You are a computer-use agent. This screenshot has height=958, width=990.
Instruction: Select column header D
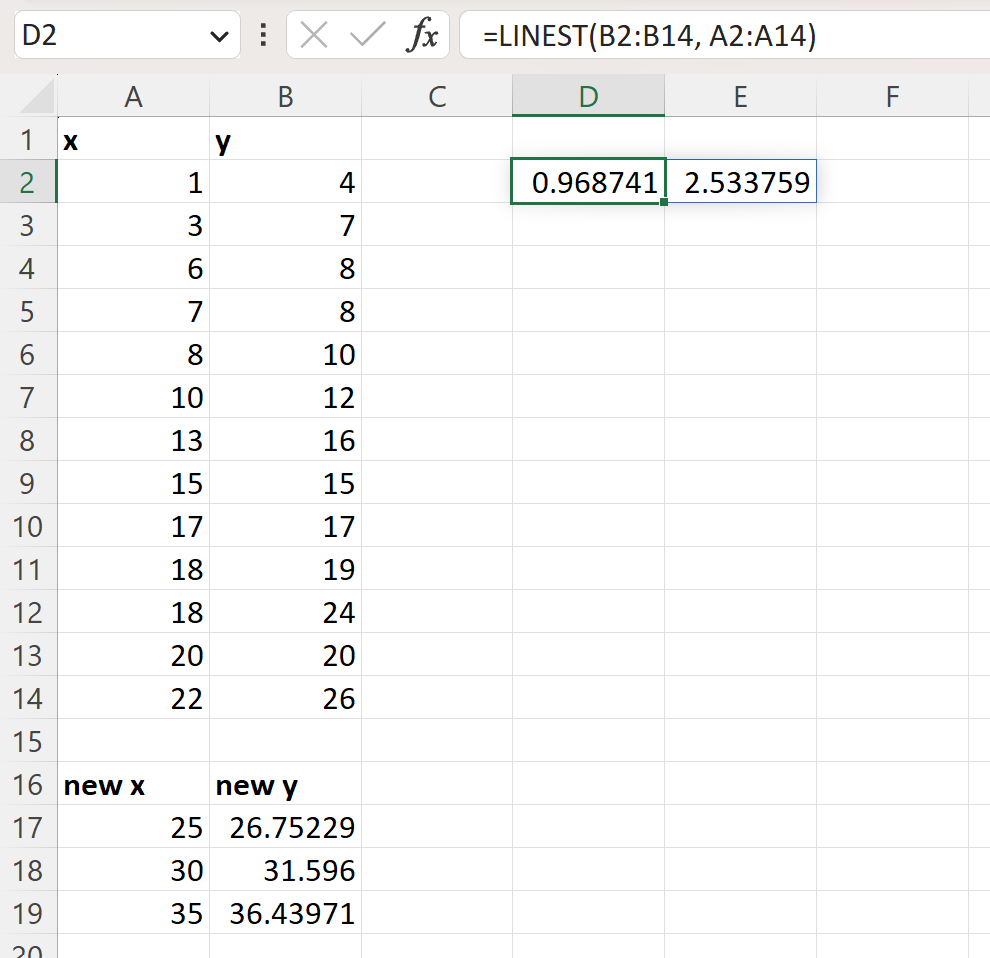(588, 97)
